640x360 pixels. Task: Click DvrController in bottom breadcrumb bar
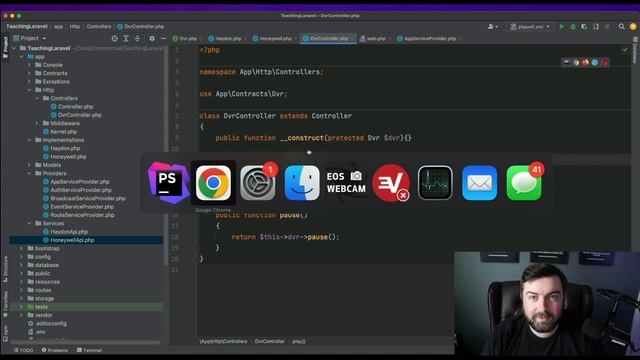pos(269,341)
